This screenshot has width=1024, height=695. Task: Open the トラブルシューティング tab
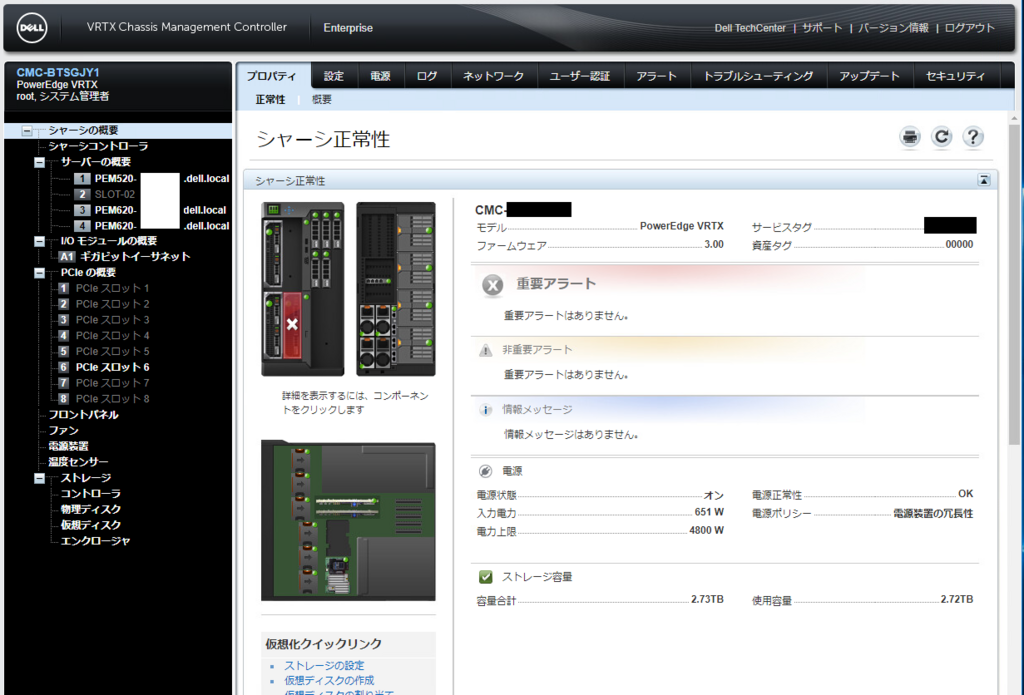coord(758,76)
